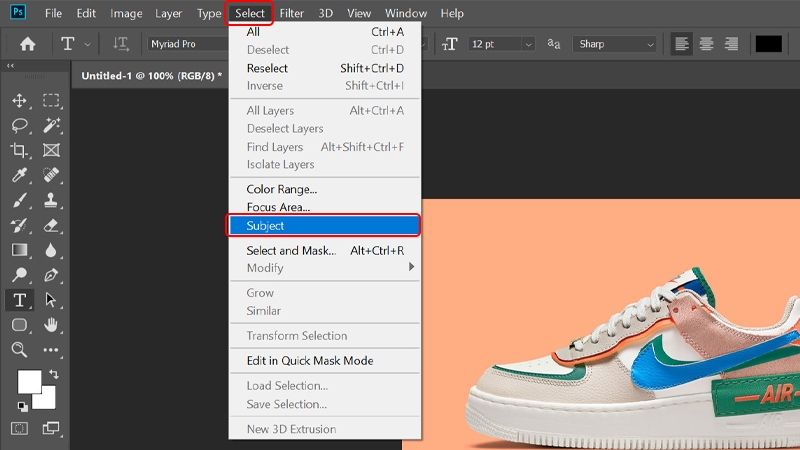Open the Layer menu
Image resolution: width=800 pixels, height=450 pixels.
[168, 13]
